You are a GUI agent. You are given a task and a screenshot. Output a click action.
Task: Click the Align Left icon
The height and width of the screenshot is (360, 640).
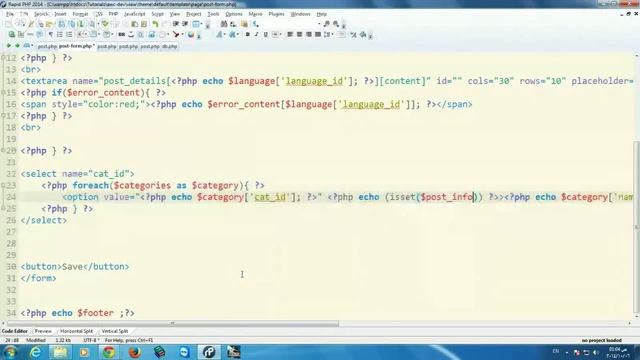(x=290, y=34)
